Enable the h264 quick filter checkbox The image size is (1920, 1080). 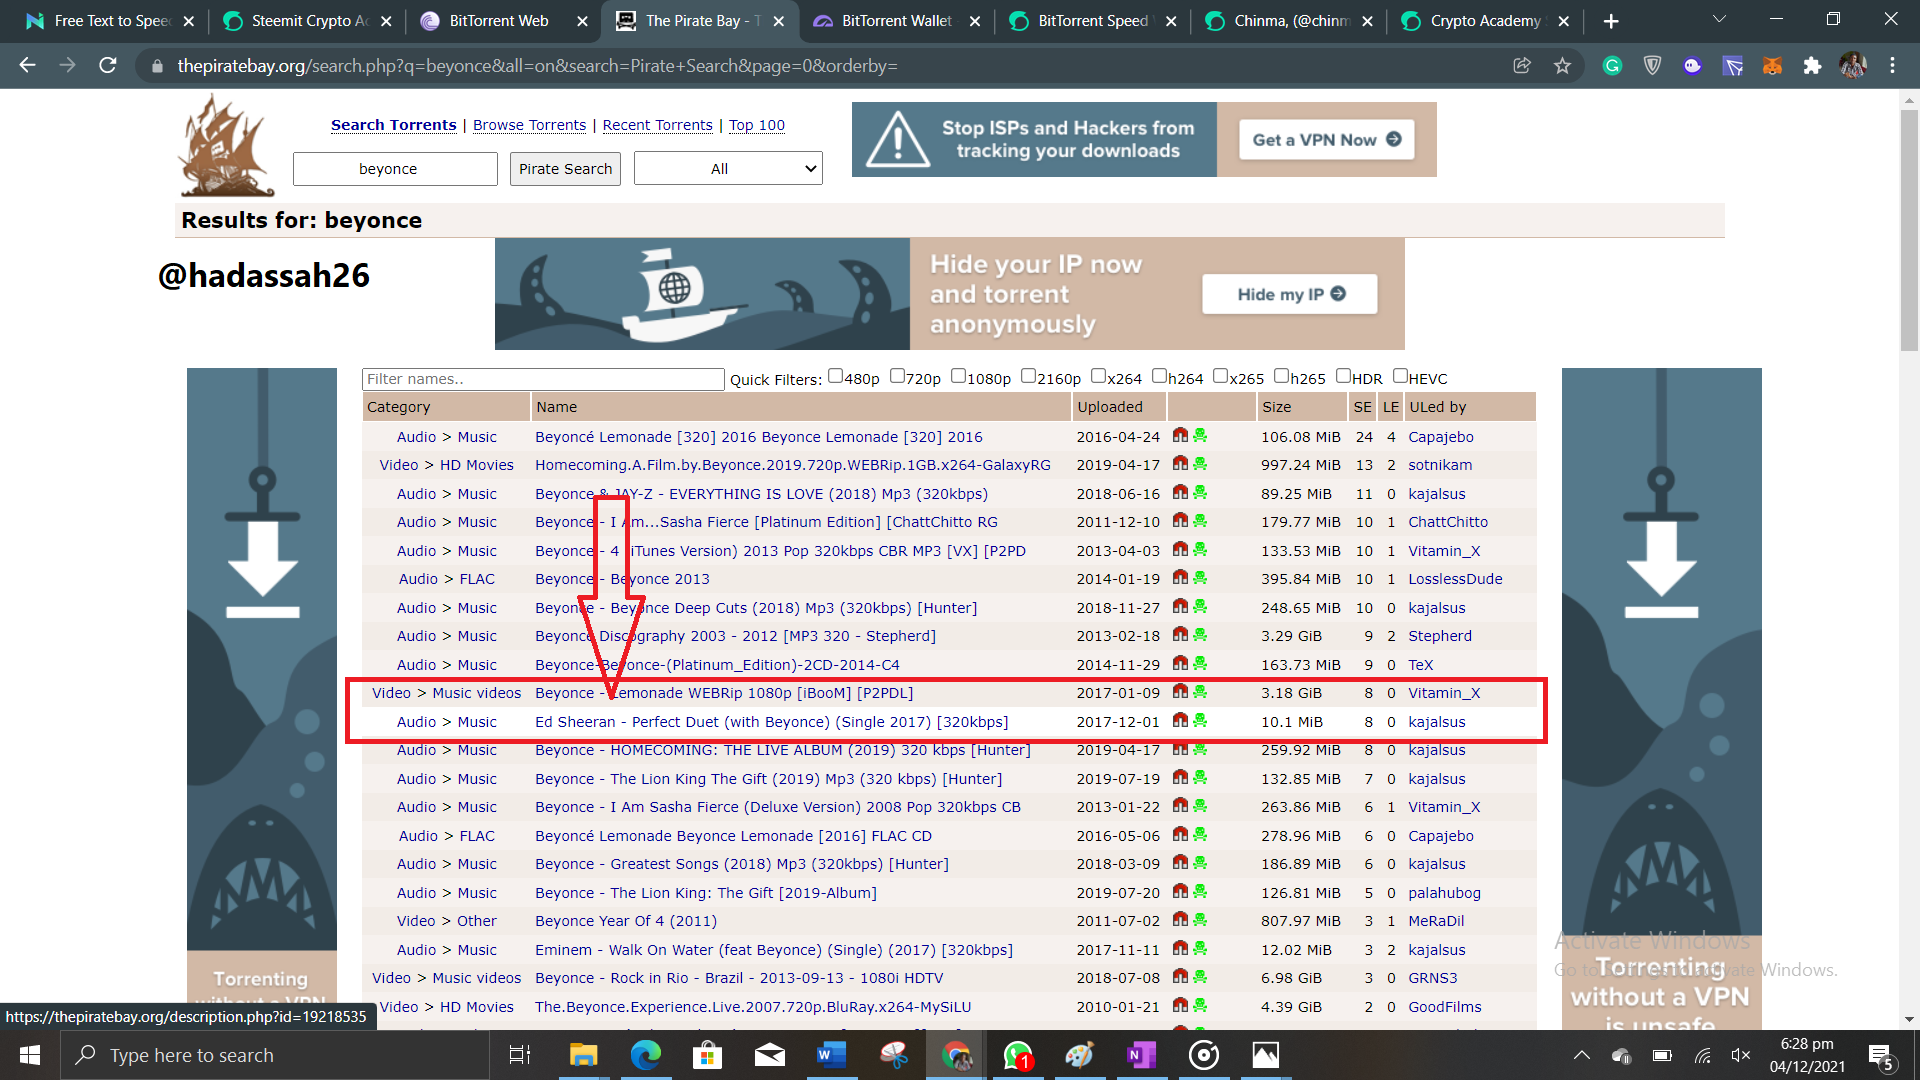point(1159,376)
